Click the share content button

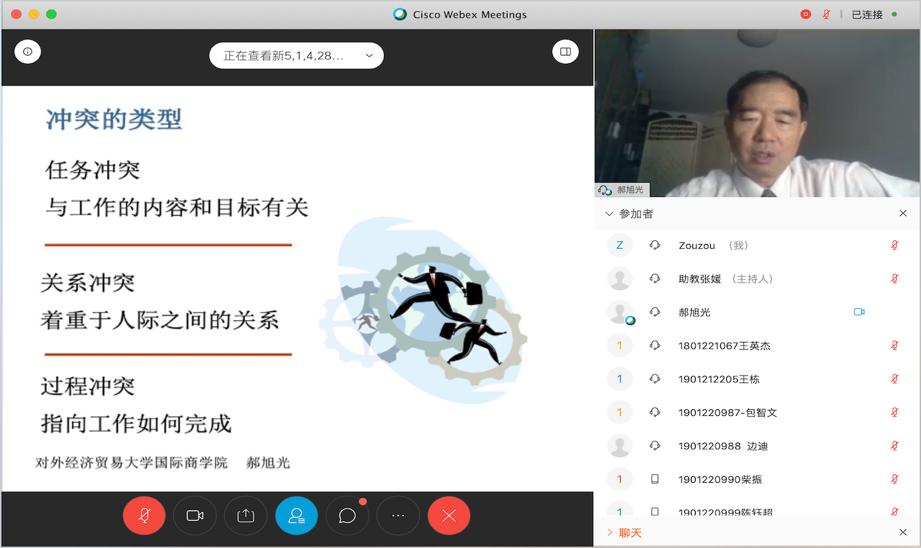point(246,516)
